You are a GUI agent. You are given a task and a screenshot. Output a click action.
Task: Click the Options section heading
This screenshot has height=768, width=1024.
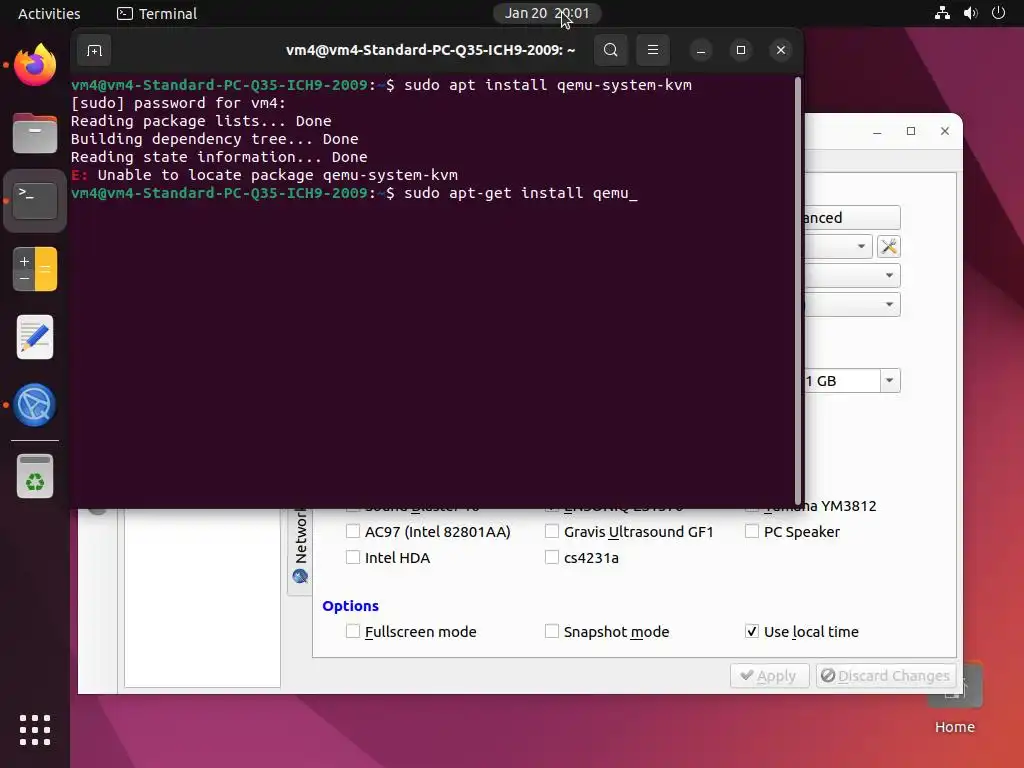pos(350,606)
